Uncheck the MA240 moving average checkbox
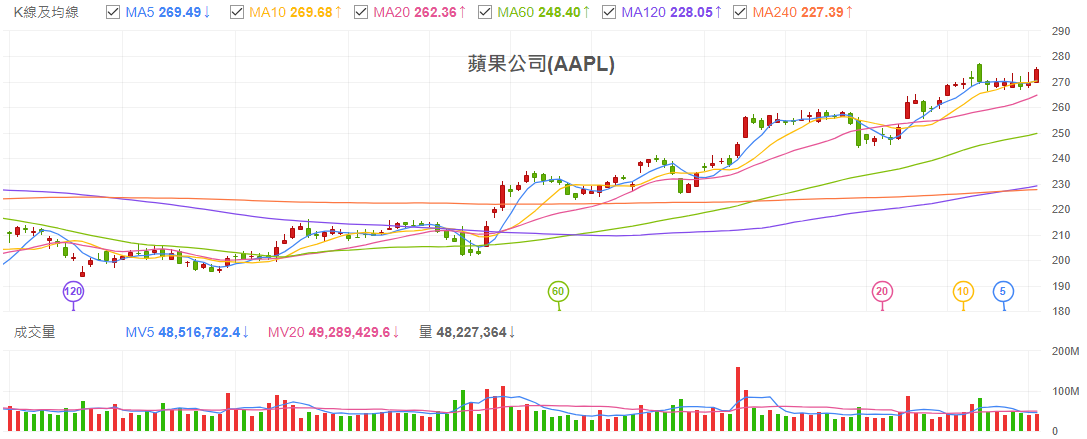The image size is (1087, 439). click(740, 13)
